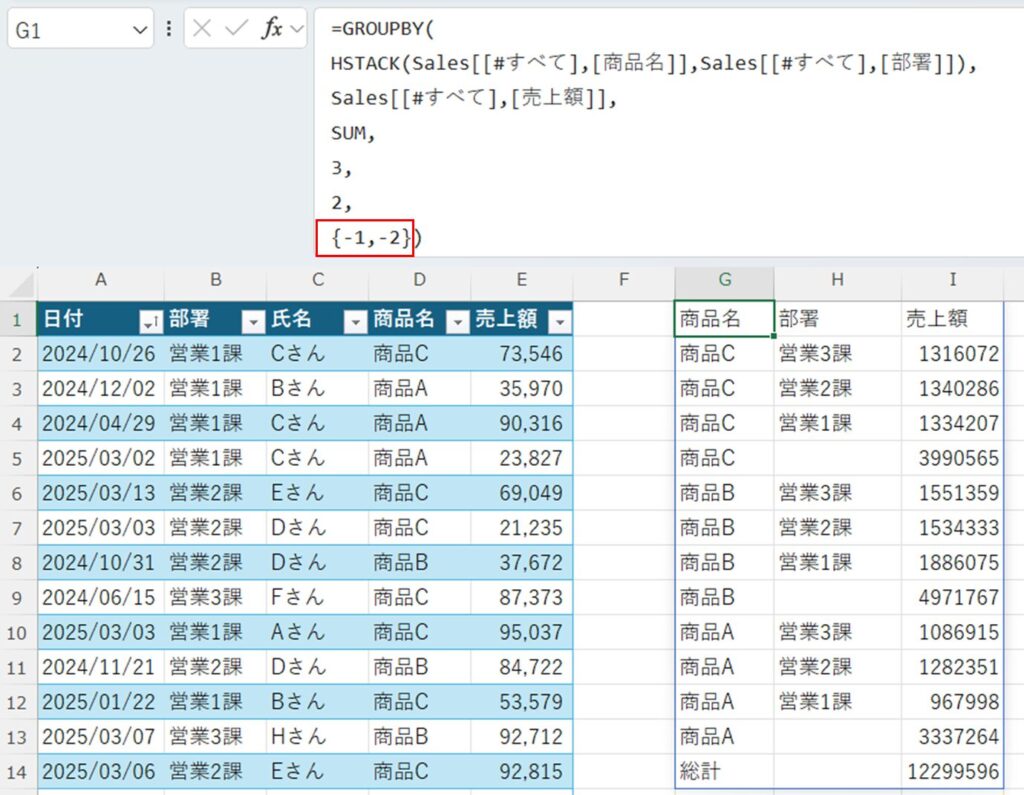
Task: Click the Name Box showing G1
Action: pyautogui.click(x=80, y=29)
